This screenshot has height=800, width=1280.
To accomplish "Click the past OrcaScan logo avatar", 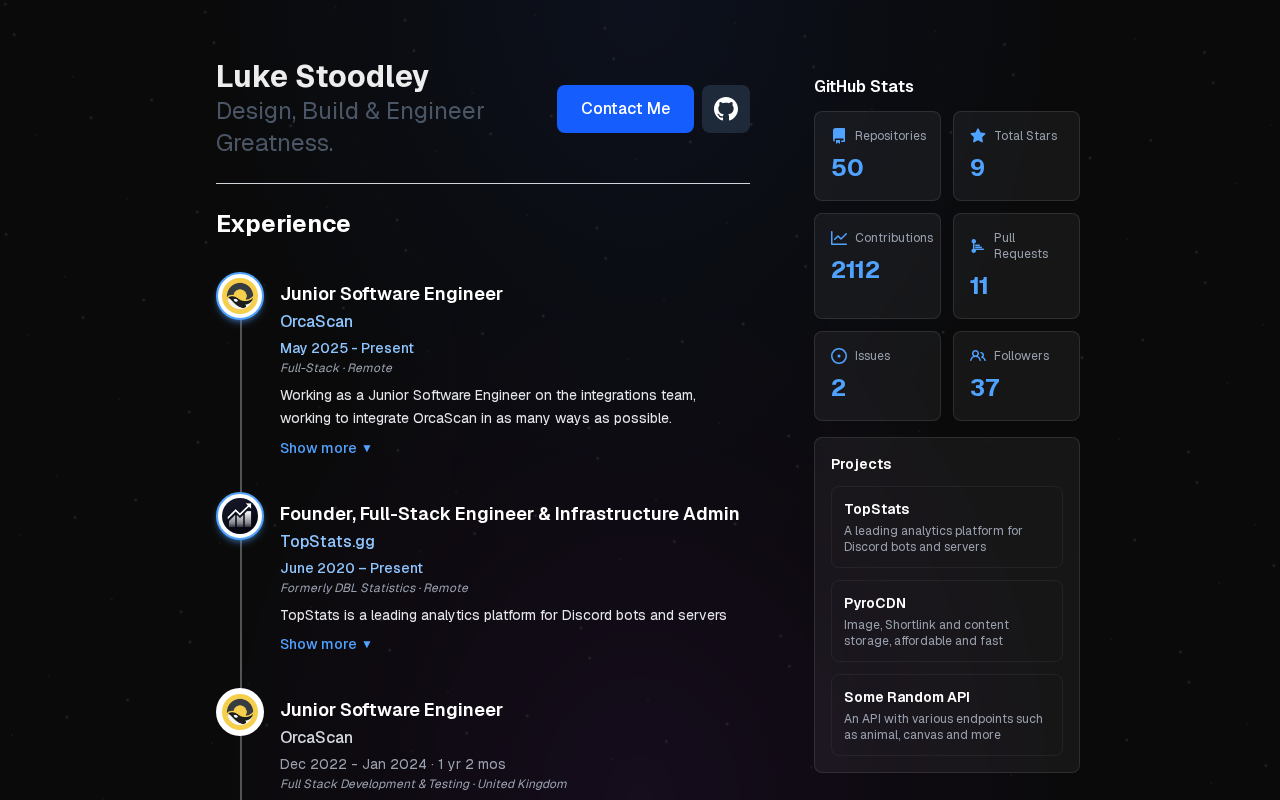I will 240,712.
